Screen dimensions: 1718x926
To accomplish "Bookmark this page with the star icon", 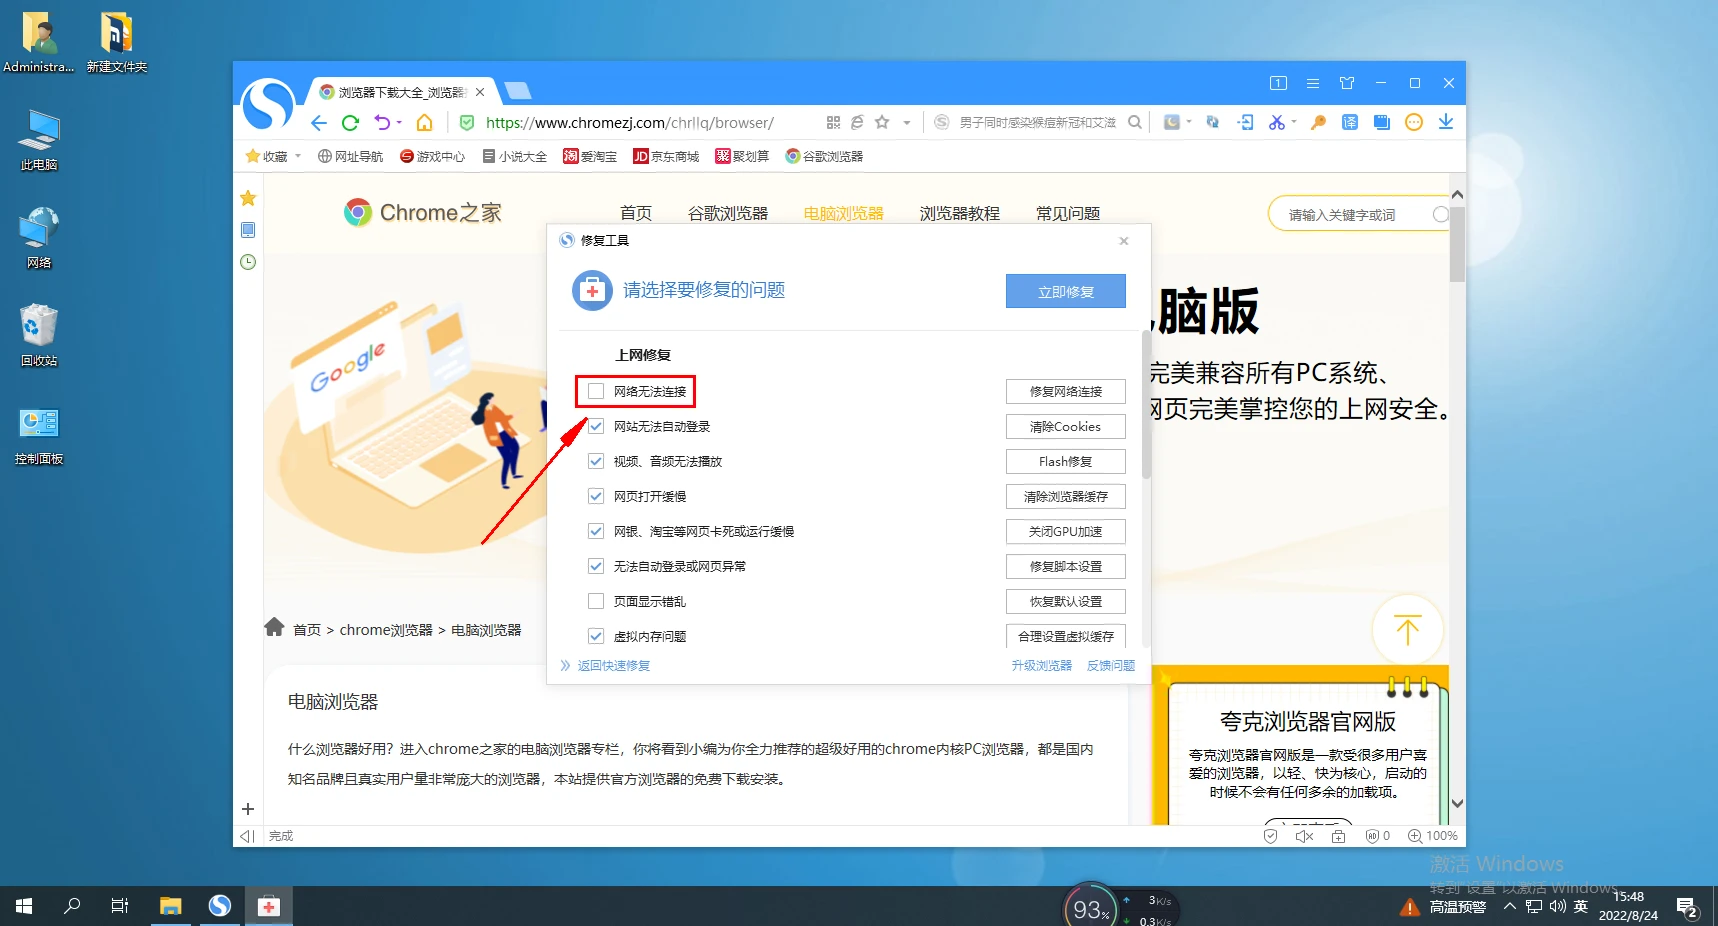I will (882, 122).
